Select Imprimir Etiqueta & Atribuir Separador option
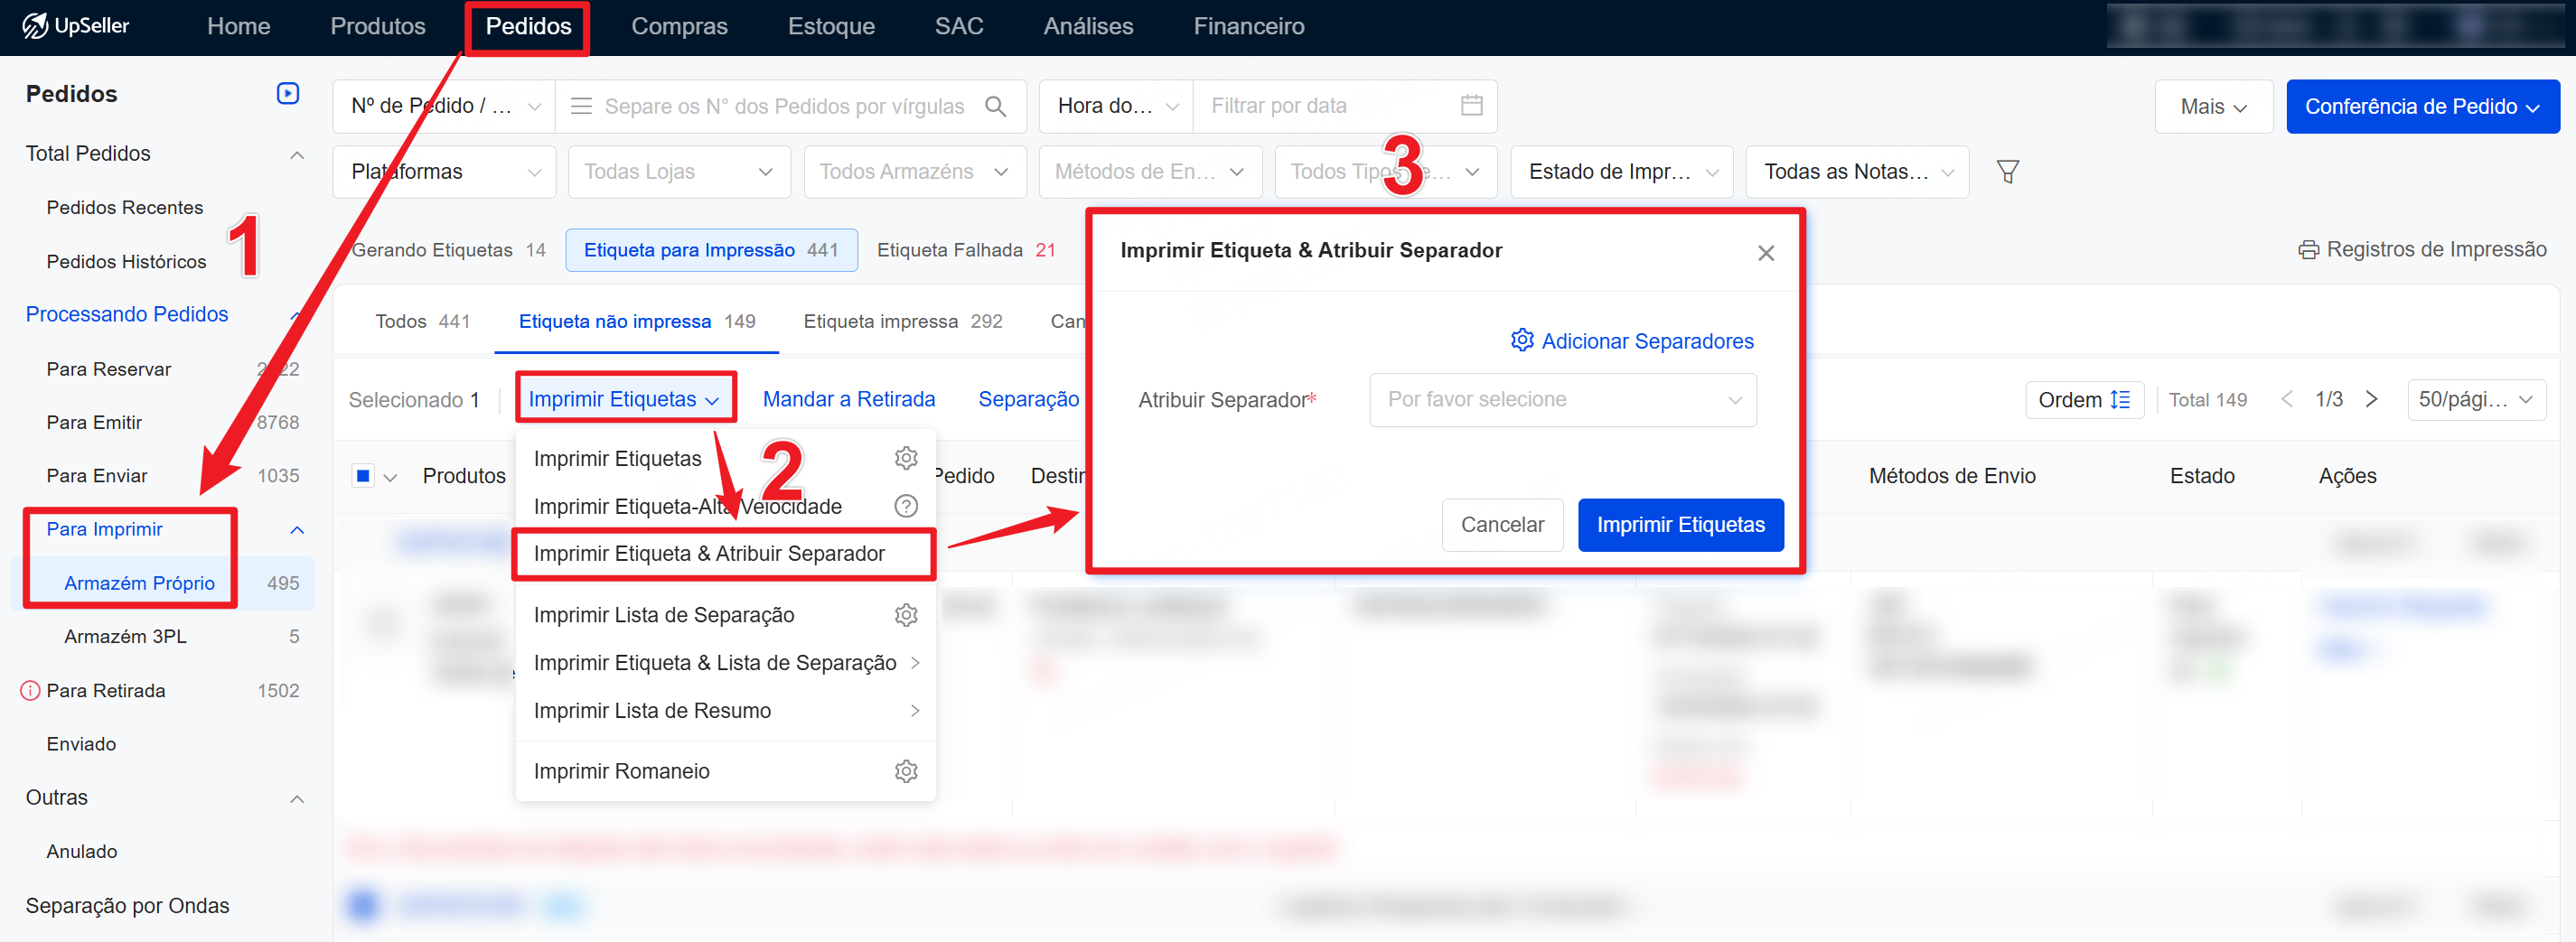Image resolution: width=2576 pixels, height=942 pixels. tap(709, 554)
